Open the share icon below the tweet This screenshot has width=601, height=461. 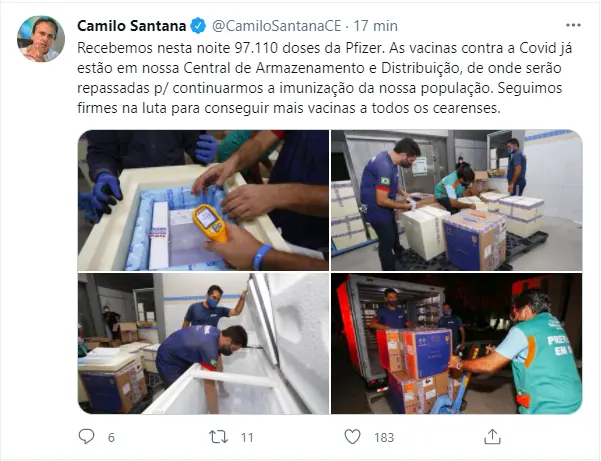pos(492,436)
